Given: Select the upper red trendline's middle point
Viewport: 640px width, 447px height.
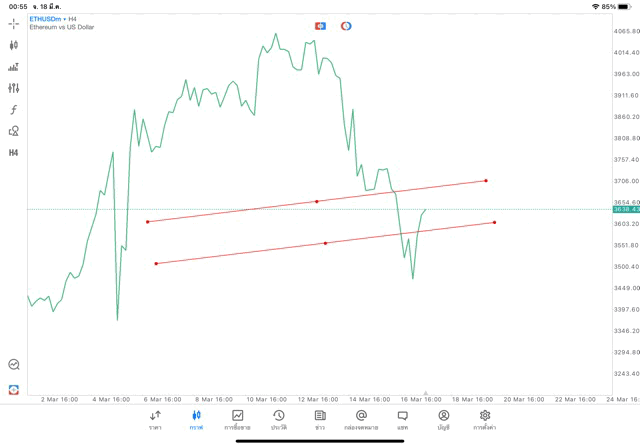Looking at the screenshot, I should [x=317, y=201].
